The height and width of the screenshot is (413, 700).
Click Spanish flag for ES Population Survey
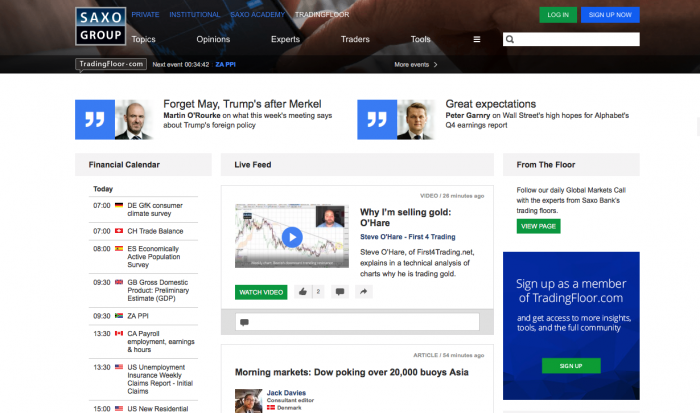click(x=119, y=248)
